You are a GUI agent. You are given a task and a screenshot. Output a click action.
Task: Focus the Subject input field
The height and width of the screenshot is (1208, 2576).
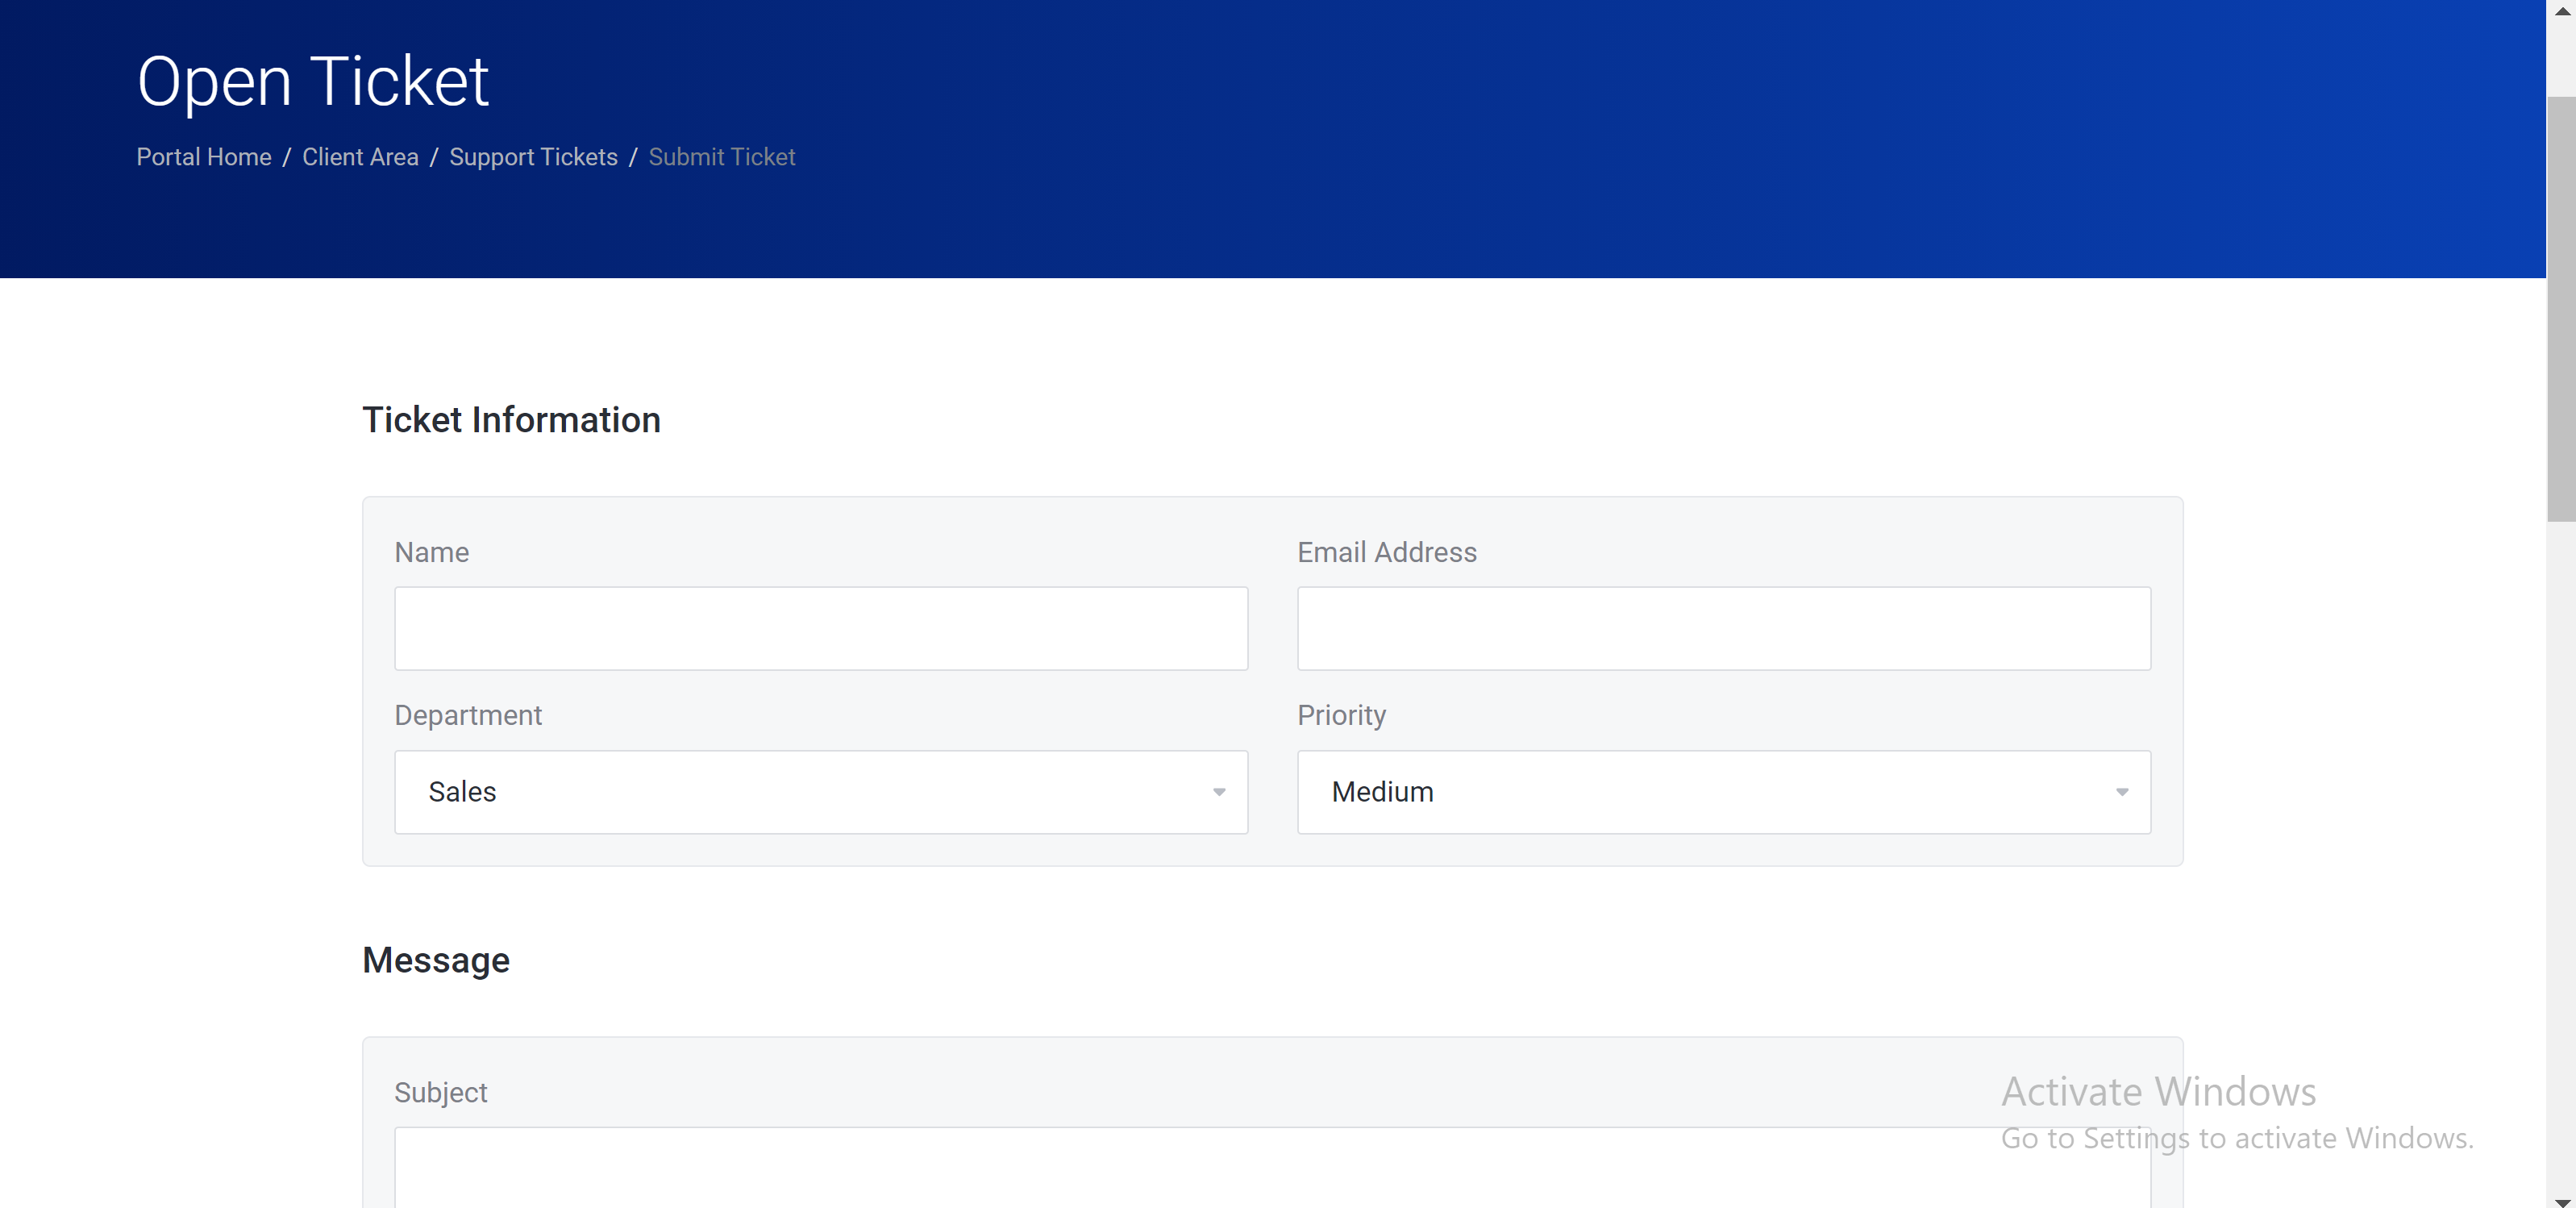point(1272,1168)
